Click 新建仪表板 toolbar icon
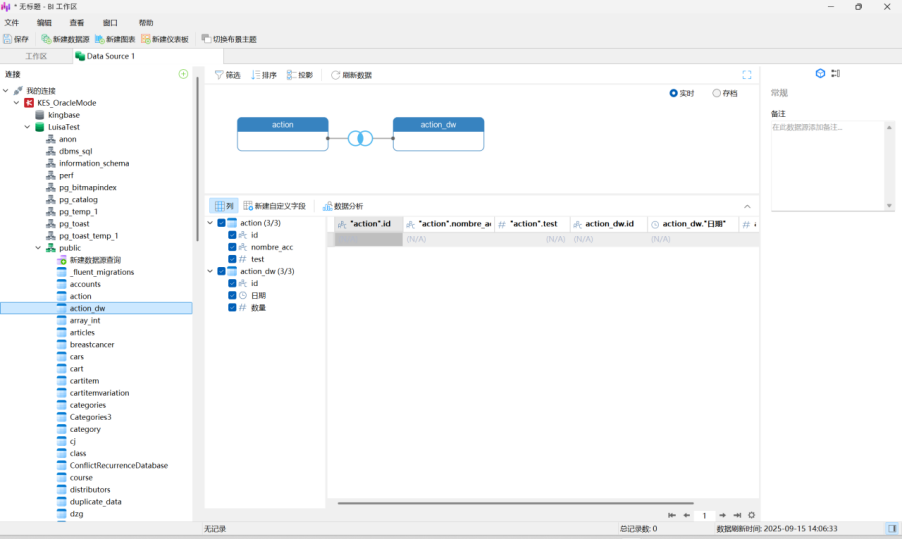The image size is (903, 539). 165,39
